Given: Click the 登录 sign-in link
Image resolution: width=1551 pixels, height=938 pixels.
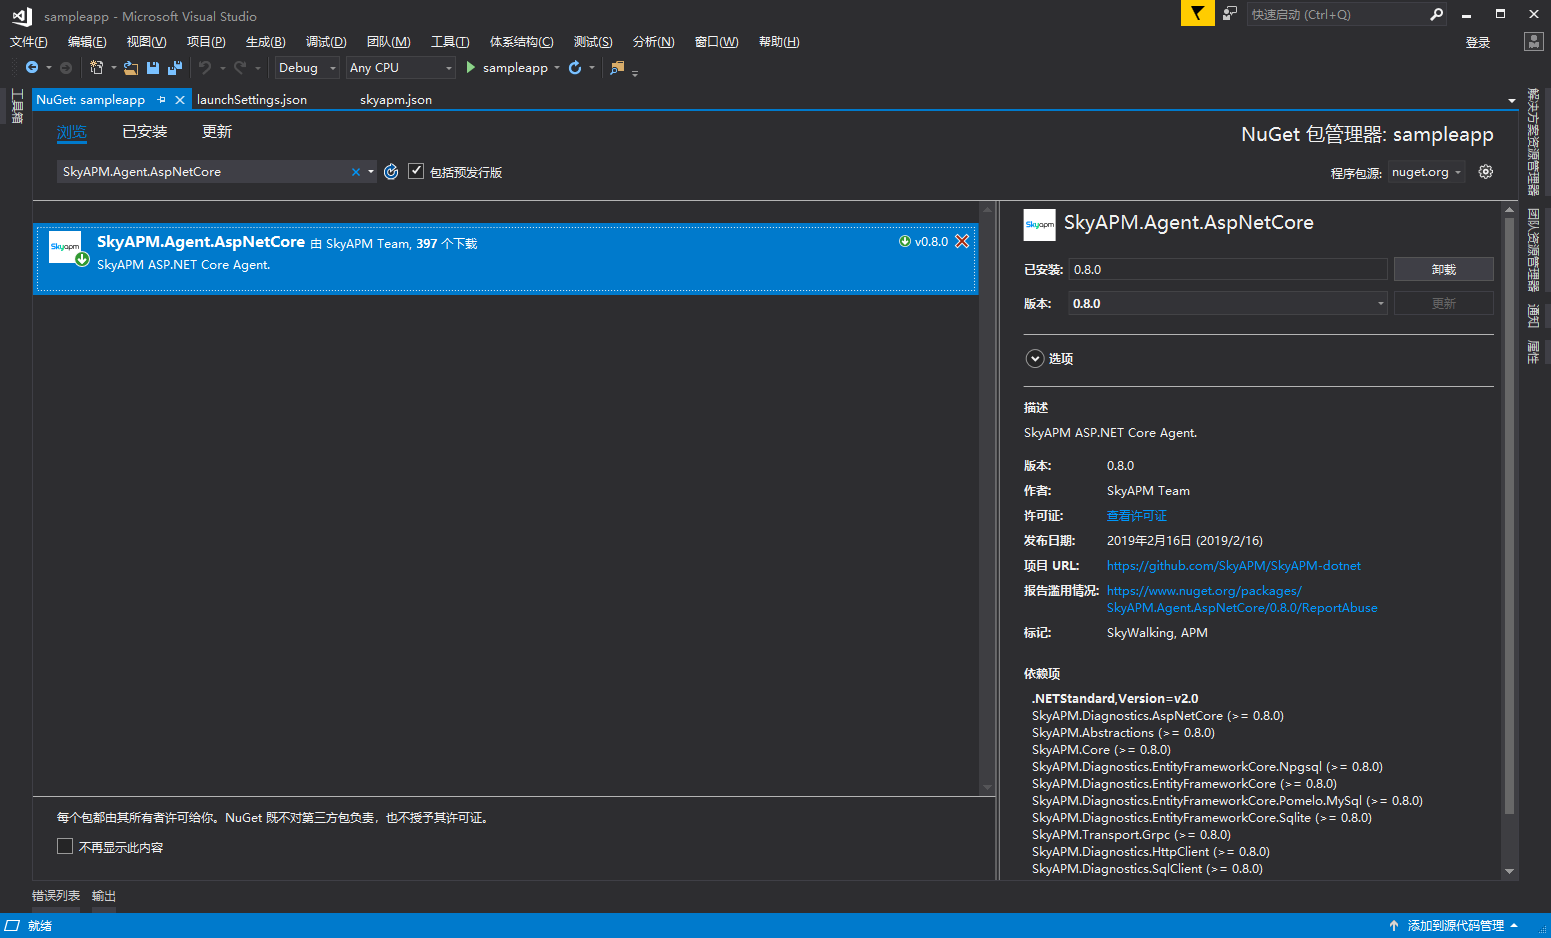Looking at the screenshot, I should click(1478, 42).
